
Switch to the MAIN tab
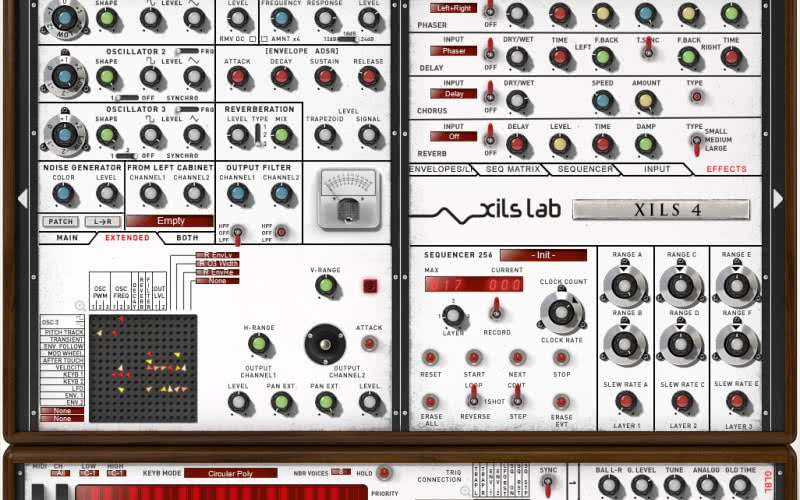(67, 238)
